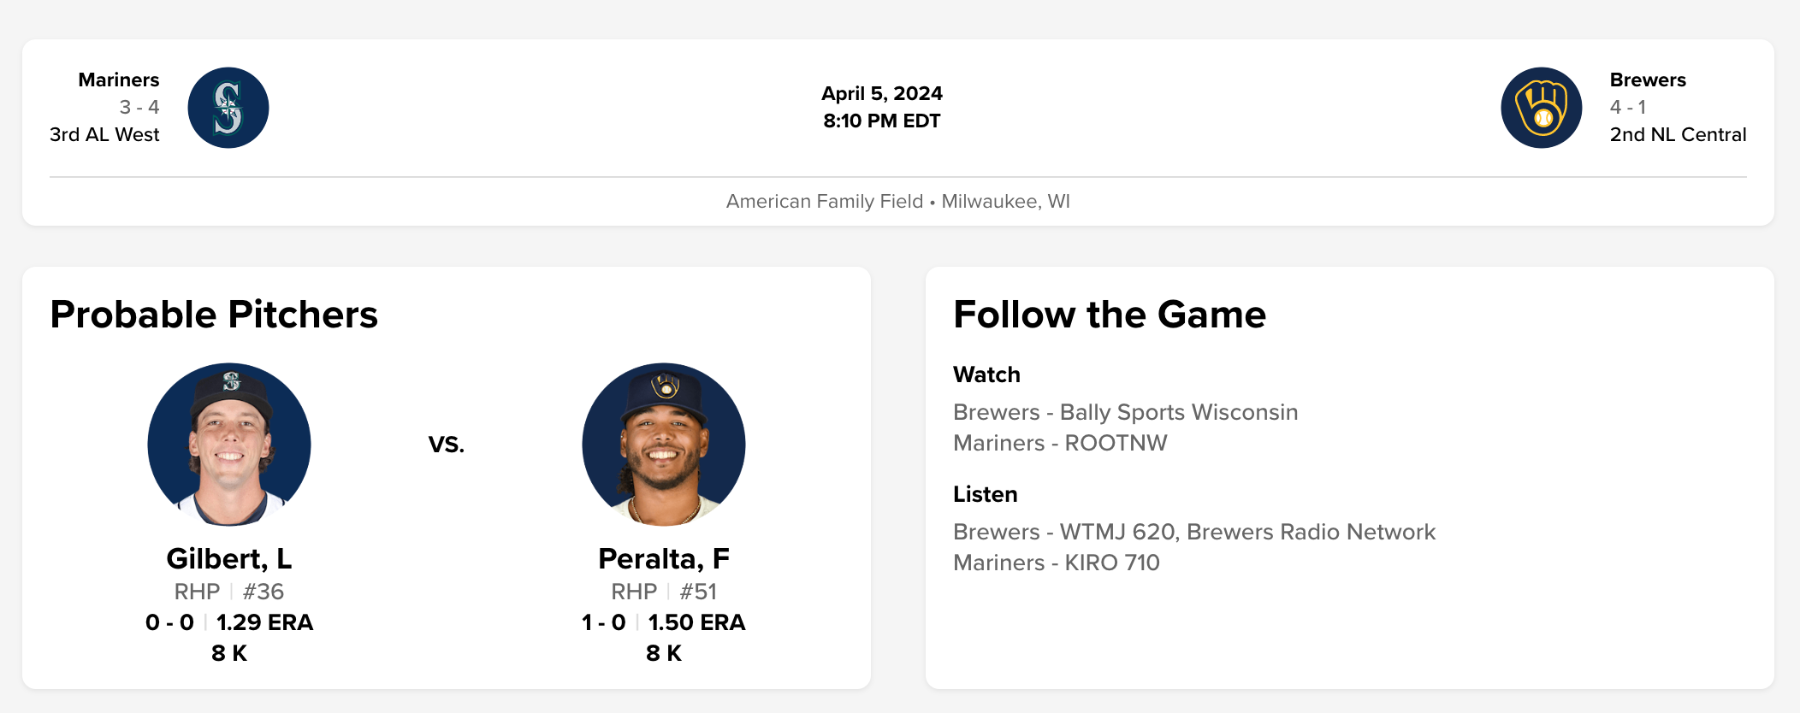The width and height of the screenshot is (1800, 713).
Task: Click the 3rd AL West standing text
Action: (x=104, y=134)
